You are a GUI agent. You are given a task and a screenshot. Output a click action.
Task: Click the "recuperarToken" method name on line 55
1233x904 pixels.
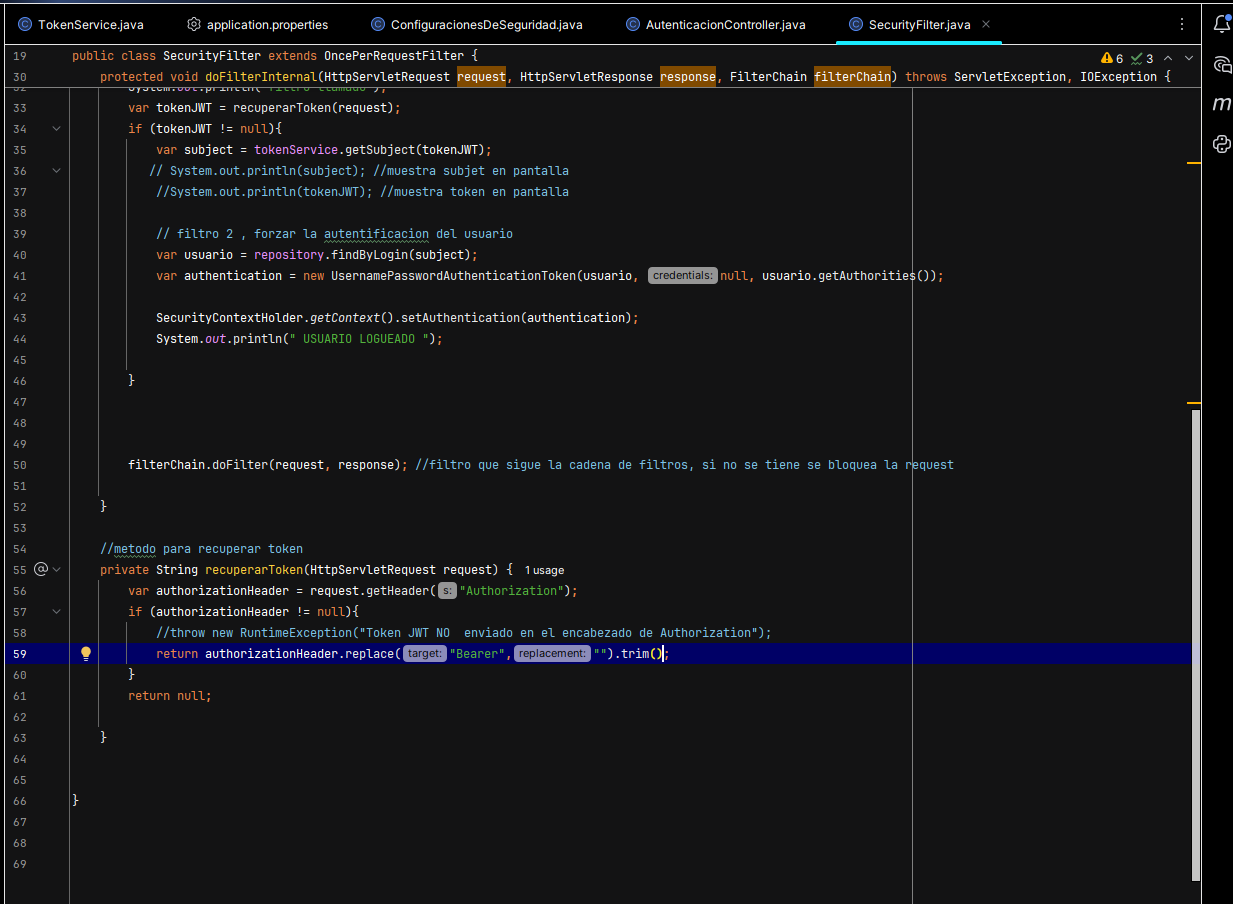click(254, 570)
